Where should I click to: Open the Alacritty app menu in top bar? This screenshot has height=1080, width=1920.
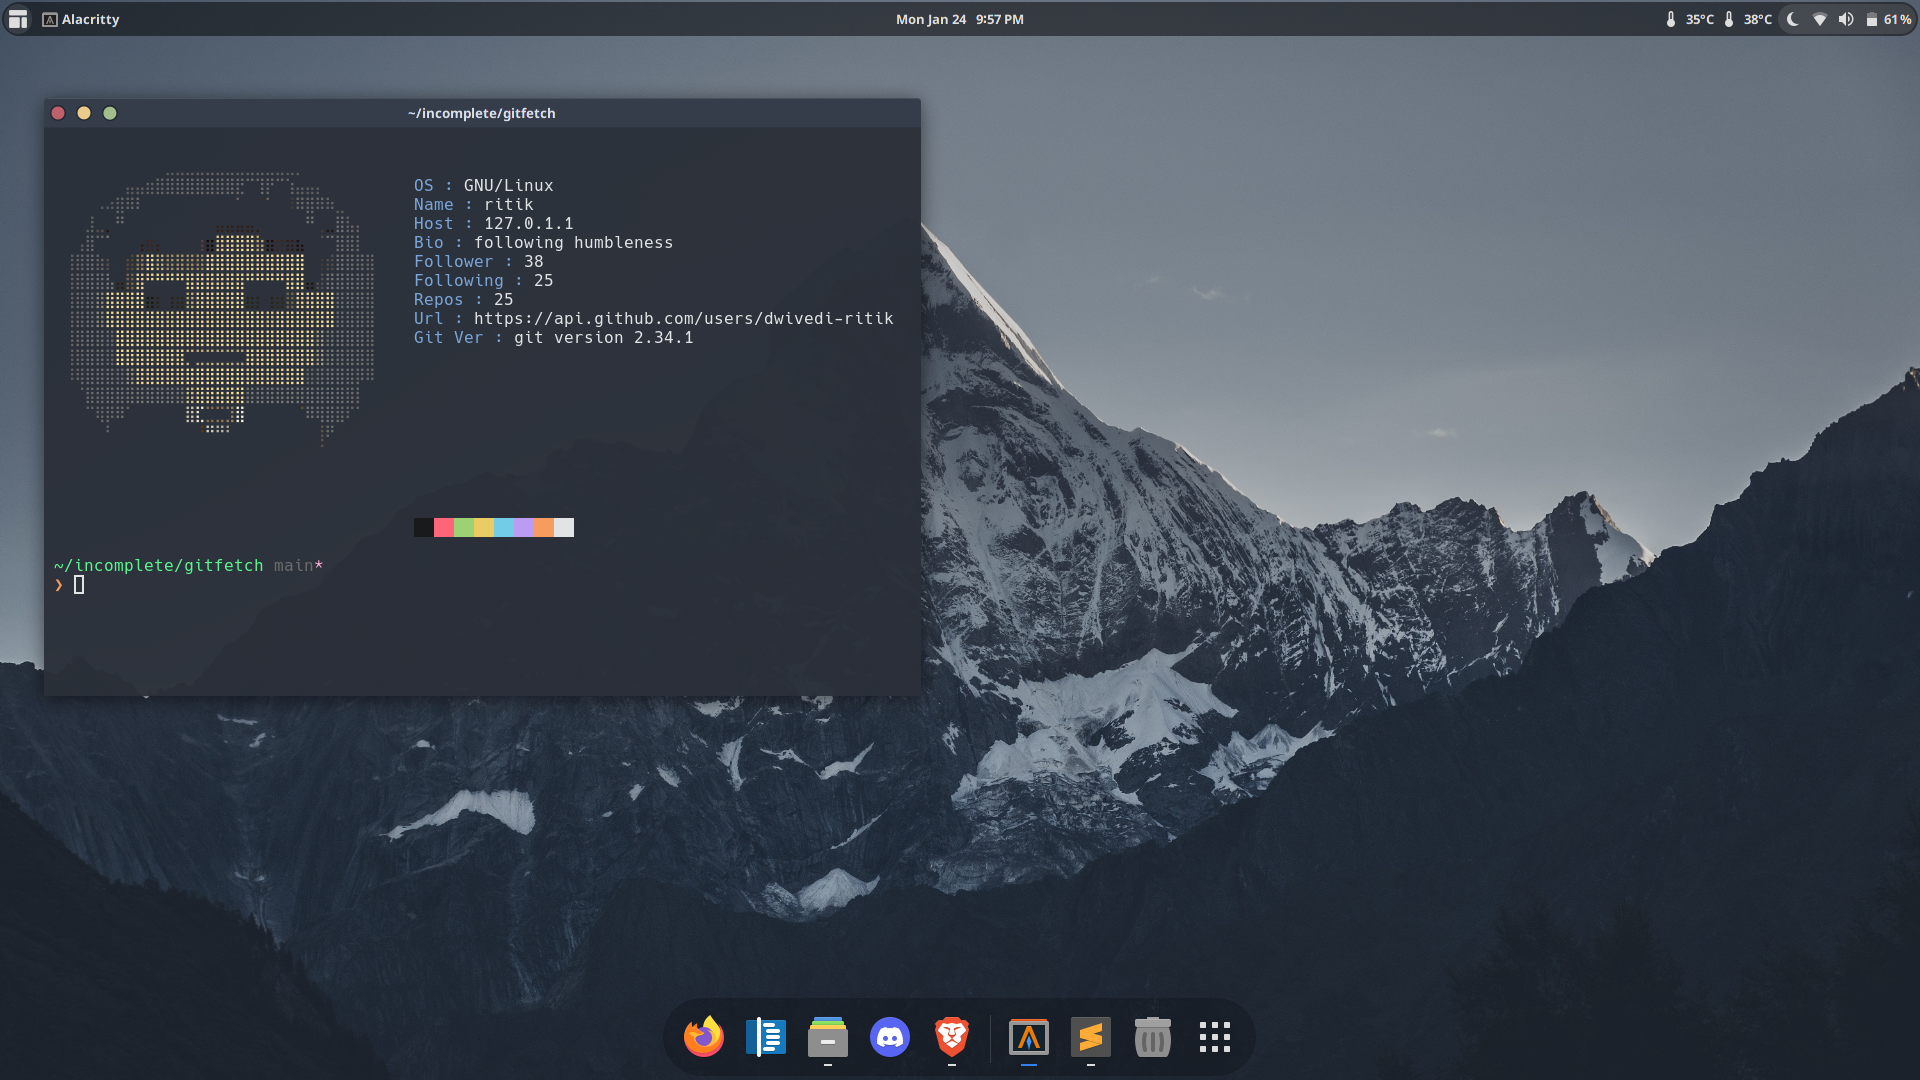tap(81, 19)
